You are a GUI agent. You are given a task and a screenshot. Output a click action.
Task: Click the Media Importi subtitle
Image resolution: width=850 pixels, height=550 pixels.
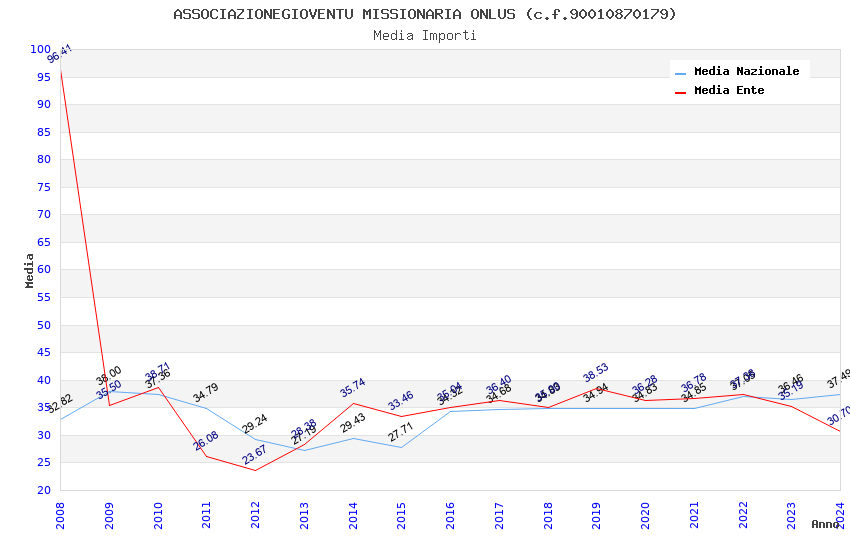pyautogui.click(x=425, y=35)
